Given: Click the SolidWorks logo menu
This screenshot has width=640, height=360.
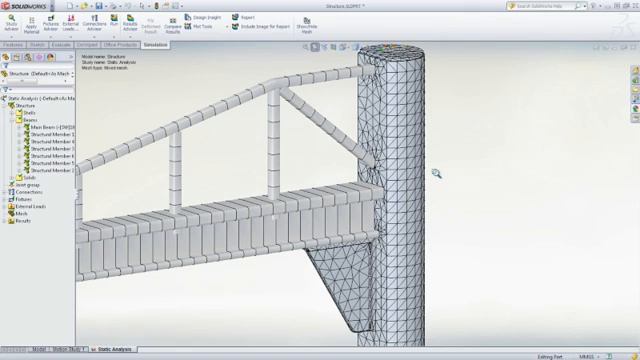Looking at the screenshot, I should coord(25,6).
